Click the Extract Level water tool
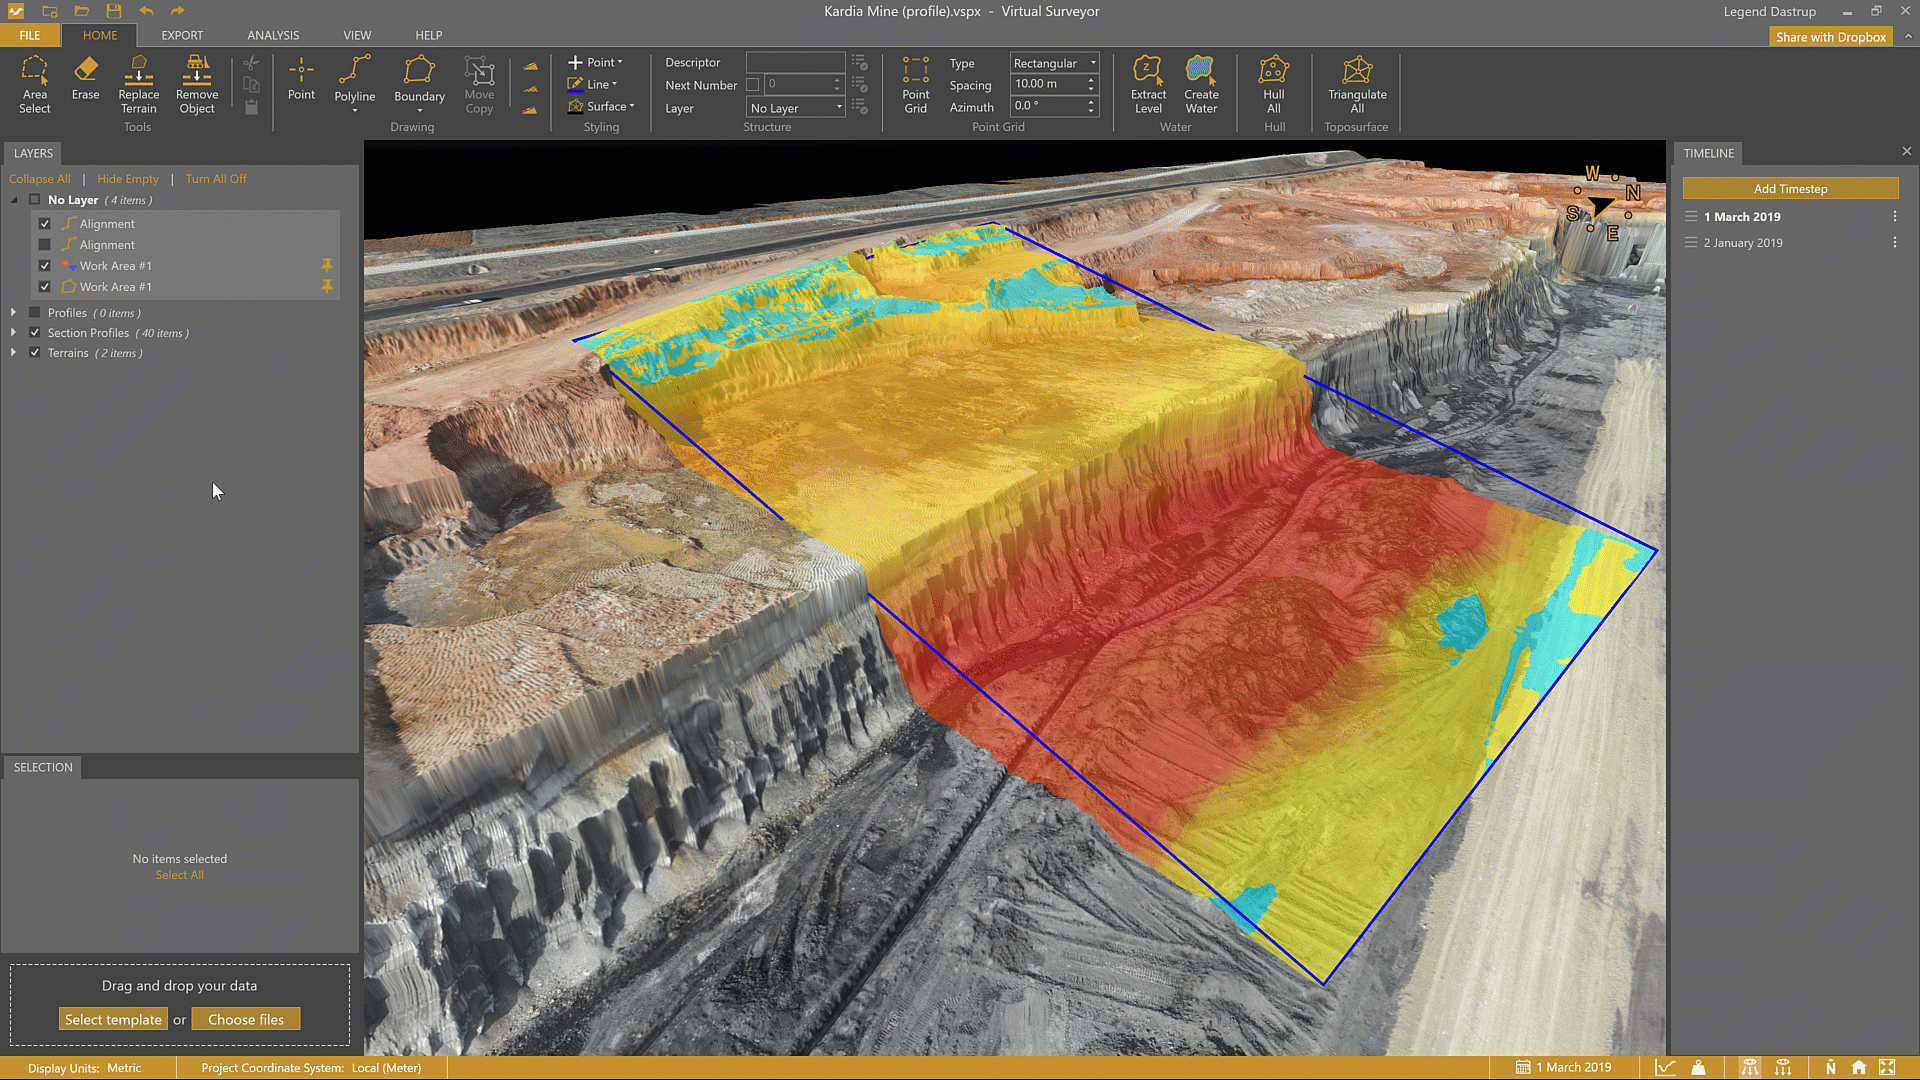The image size is (1920, 1080). coord(1148,84)
